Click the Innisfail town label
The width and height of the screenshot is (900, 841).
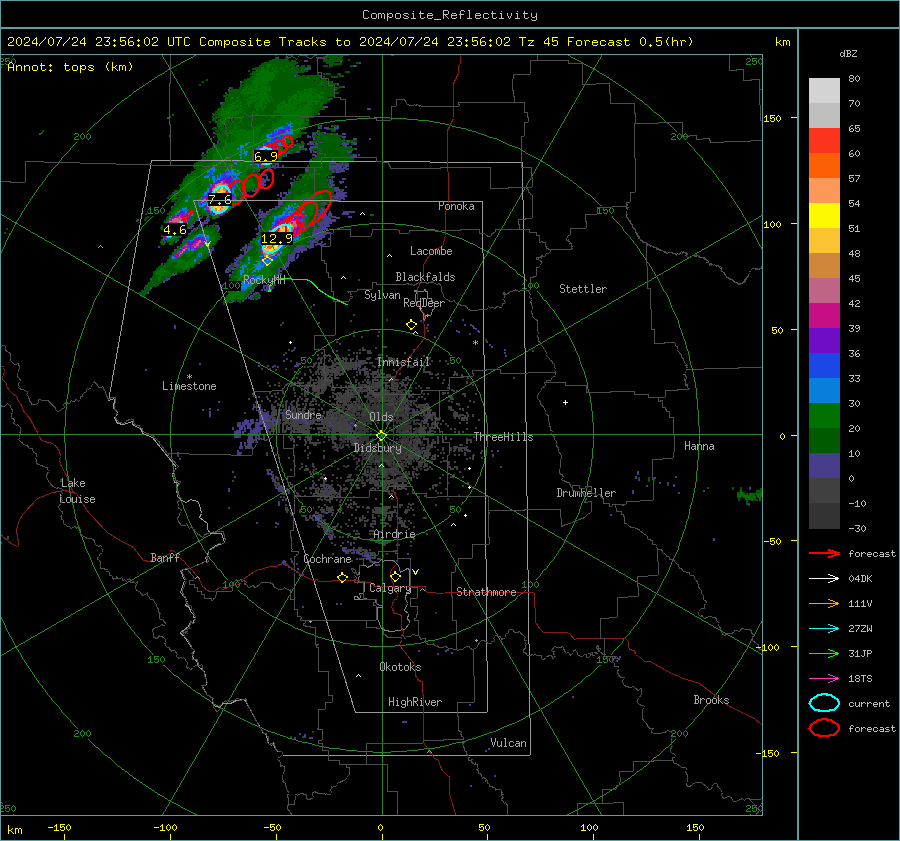(404, 362)
